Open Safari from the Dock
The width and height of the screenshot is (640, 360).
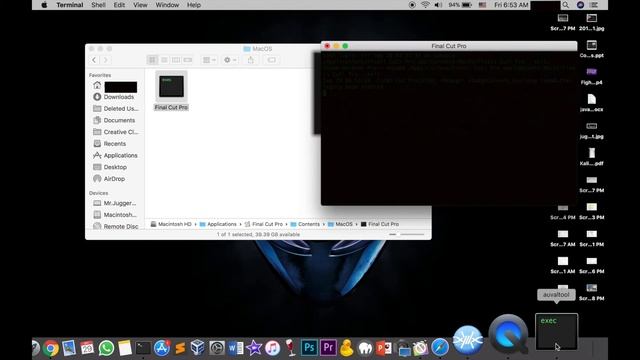[x=440, y=348]
